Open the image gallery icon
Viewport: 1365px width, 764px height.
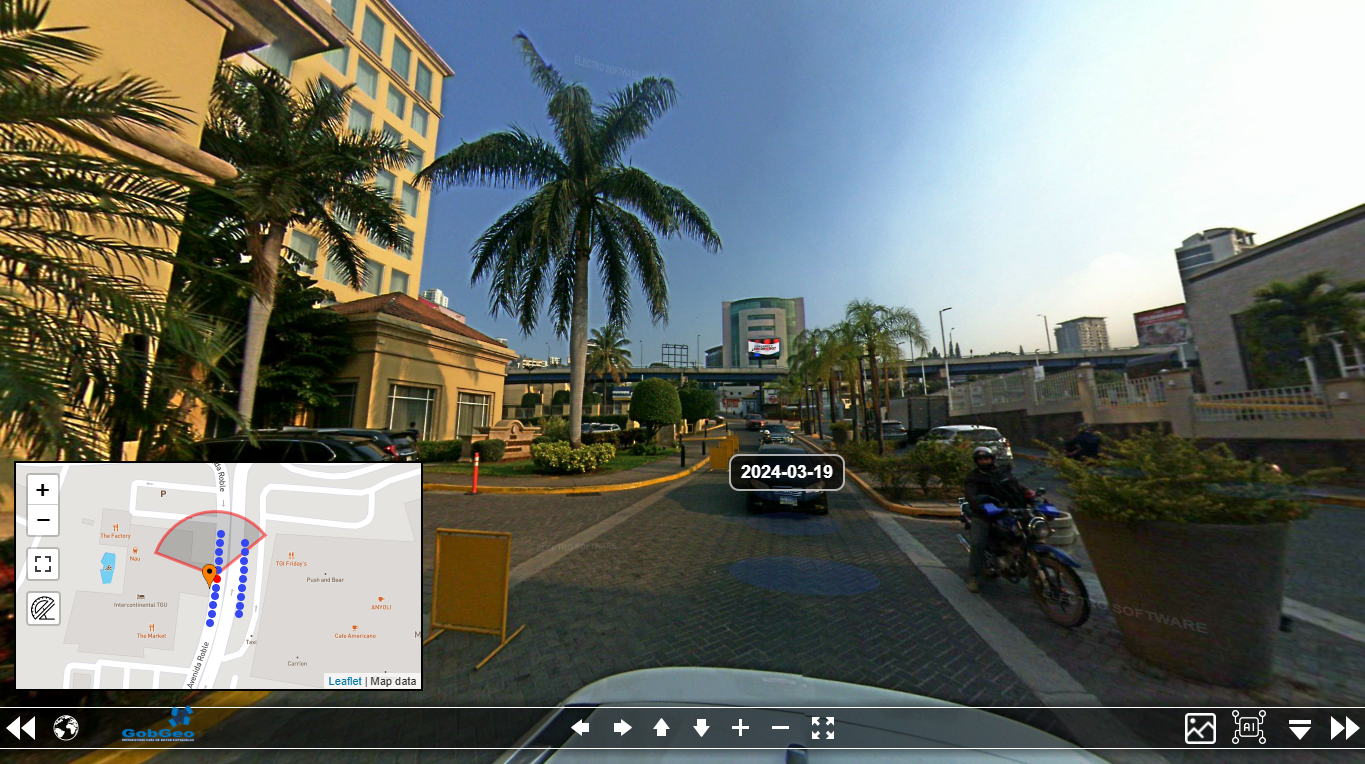1200,728
